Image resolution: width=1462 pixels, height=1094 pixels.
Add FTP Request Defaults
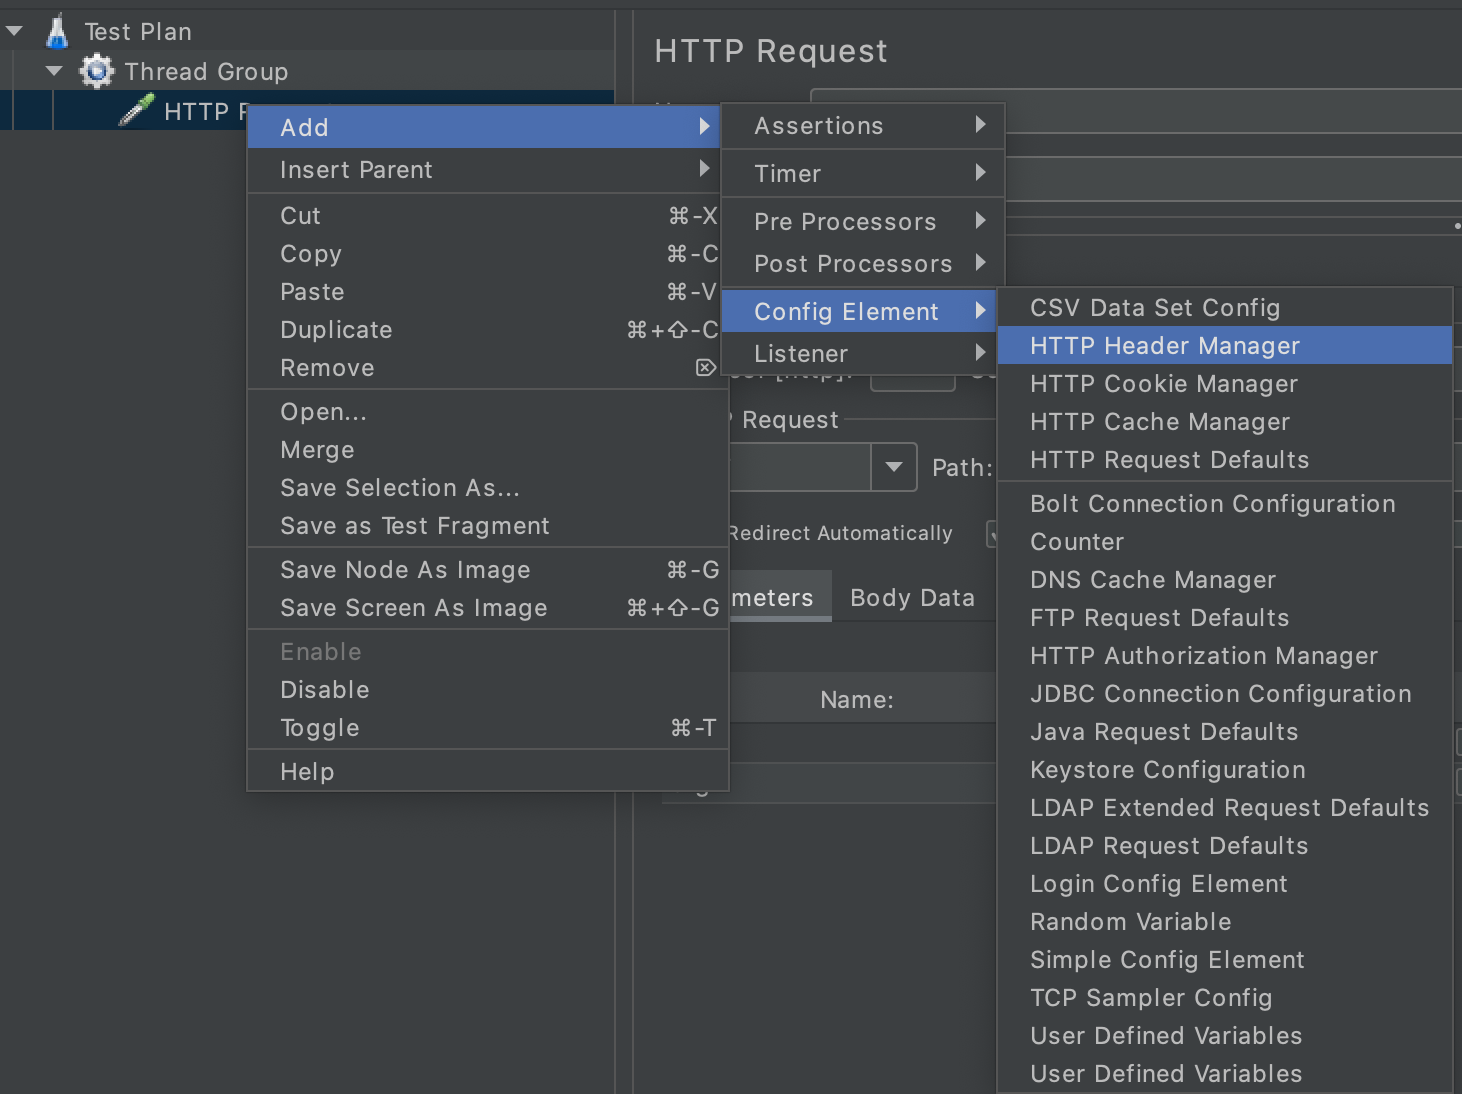pos(1225,618)
